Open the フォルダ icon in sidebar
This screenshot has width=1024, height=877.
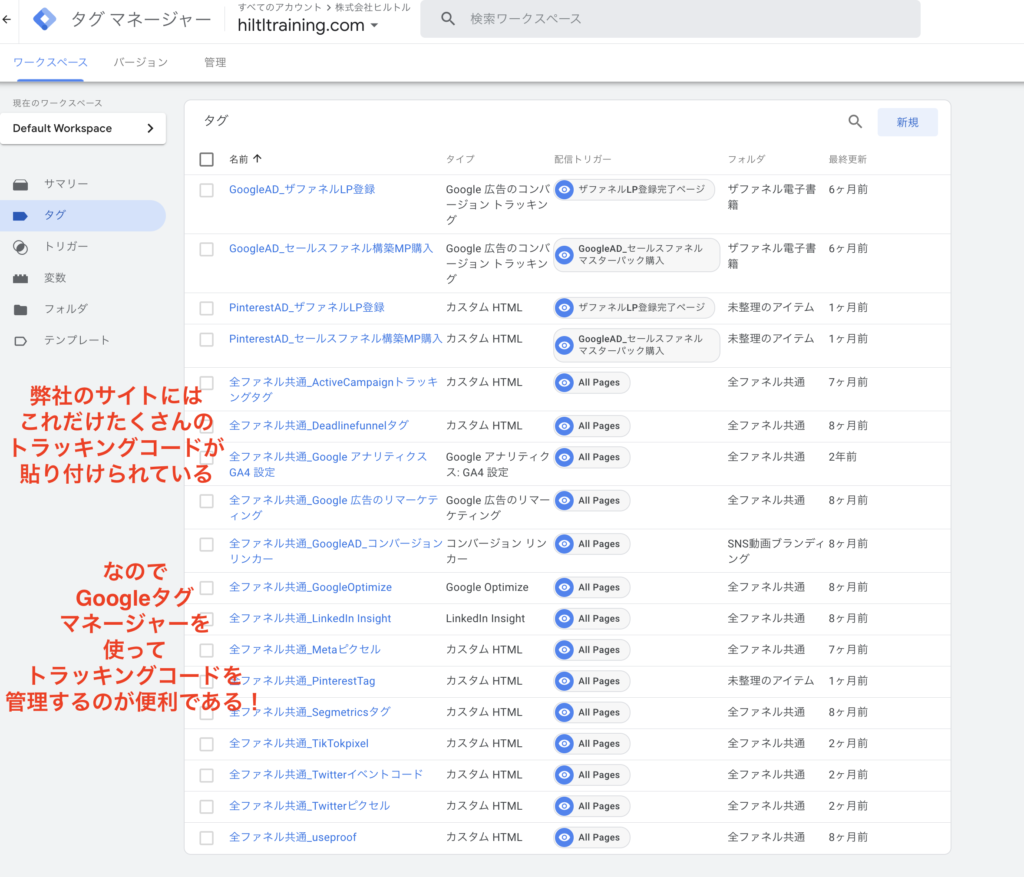coord(20,310)
